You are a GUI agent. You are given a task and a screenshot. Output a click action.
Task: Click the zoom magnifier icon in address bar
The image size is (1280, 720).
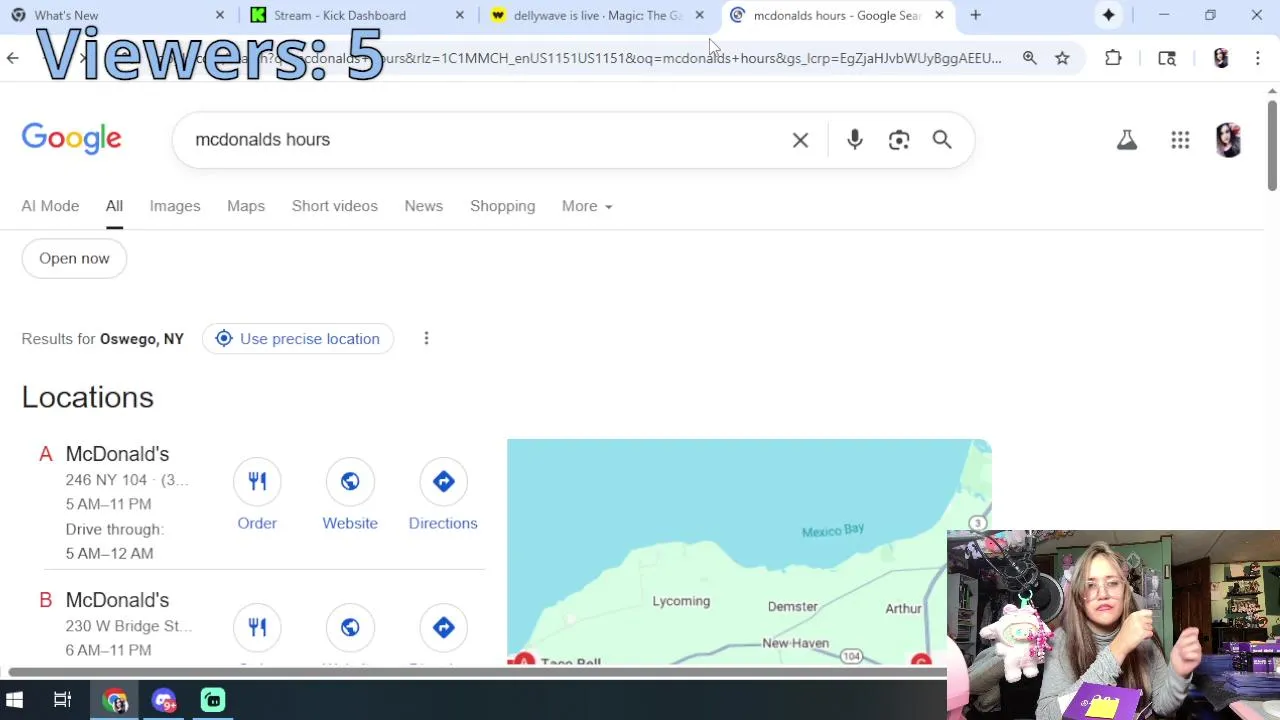1029,58
